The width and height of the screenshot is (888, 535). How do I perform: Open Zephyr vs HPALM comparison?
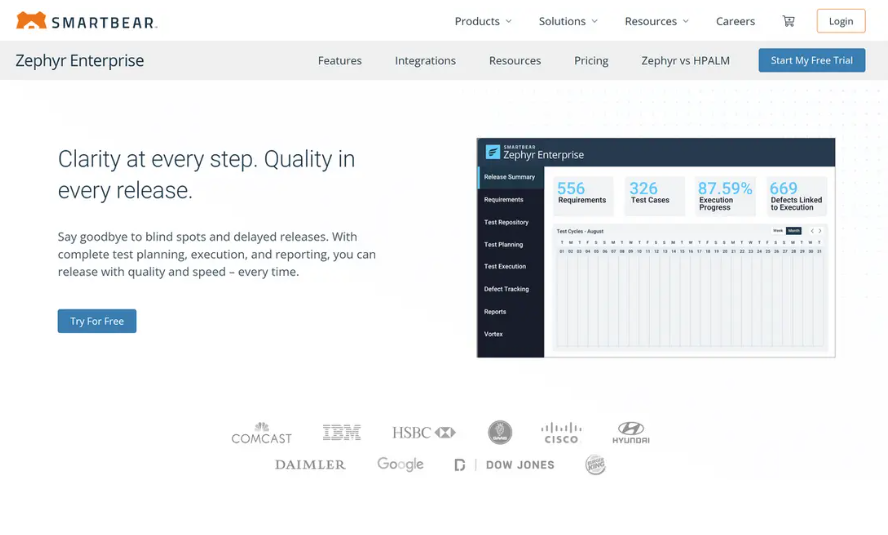pyautogui.click(x=685, y=61)
